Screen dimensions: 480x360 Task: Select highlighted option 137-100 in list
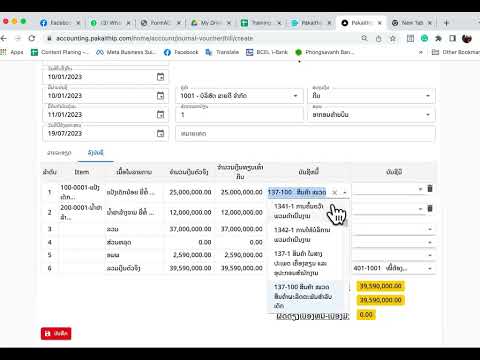coord(306,296)
